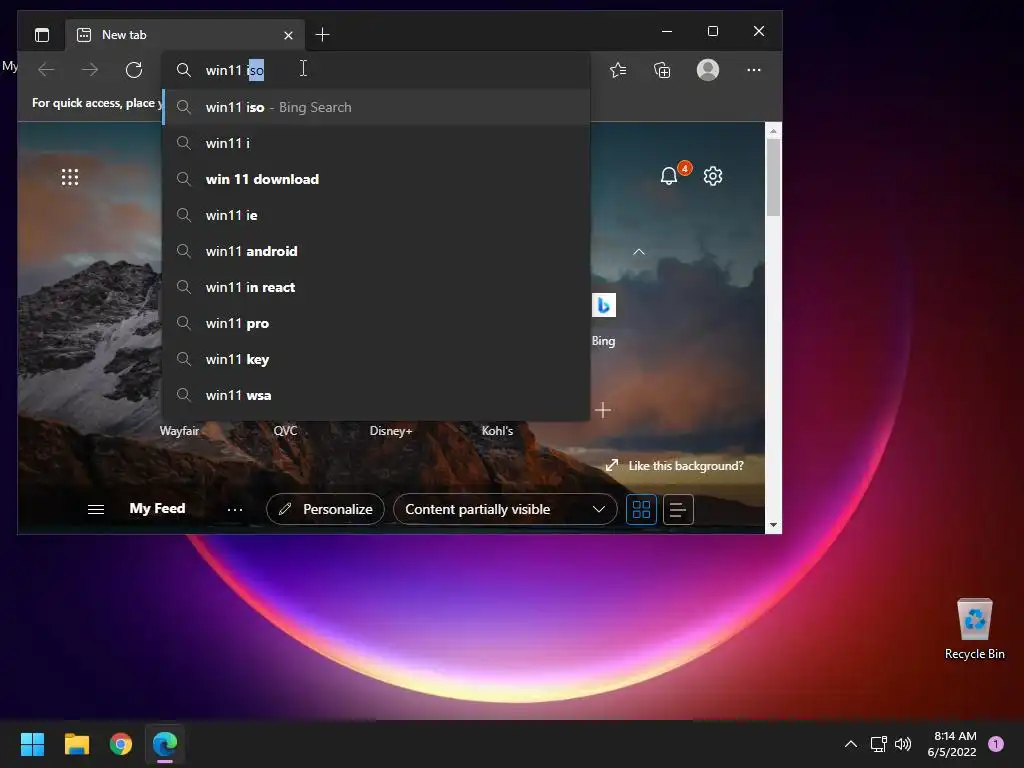Screen dimensions: 1024x768
Task: Open 'Content partially visible' dropdown
Action: 505,509
